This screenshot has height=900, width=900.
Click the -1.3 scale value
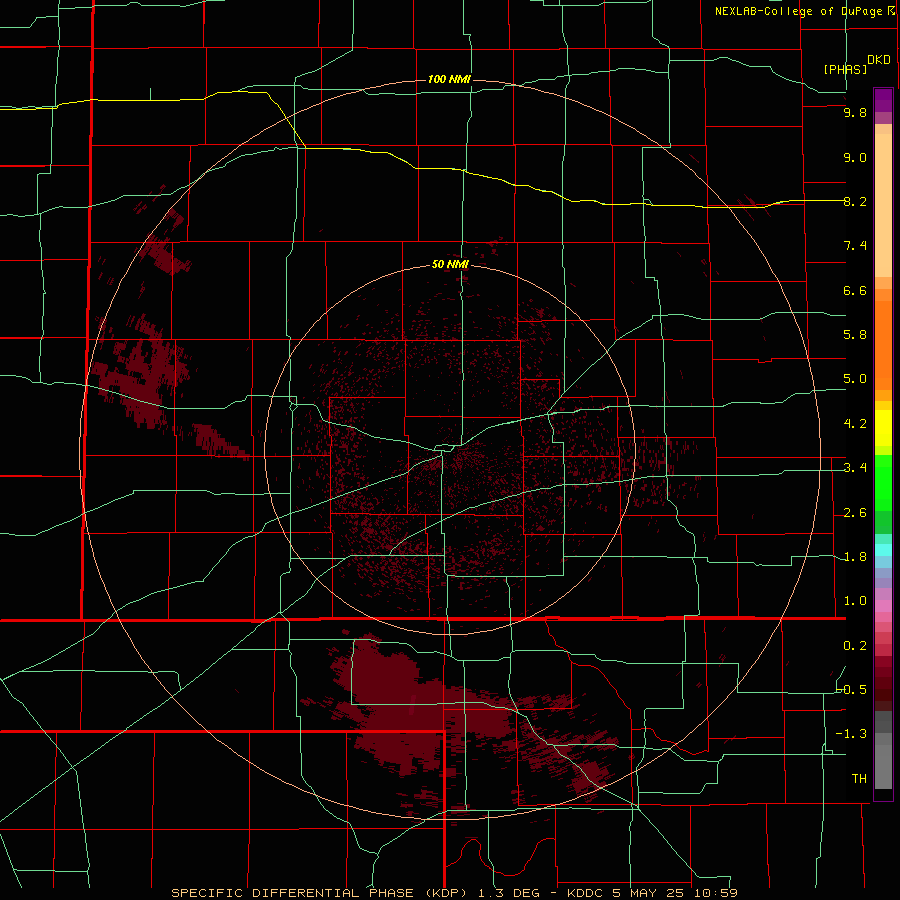click(x=851, y=734)
